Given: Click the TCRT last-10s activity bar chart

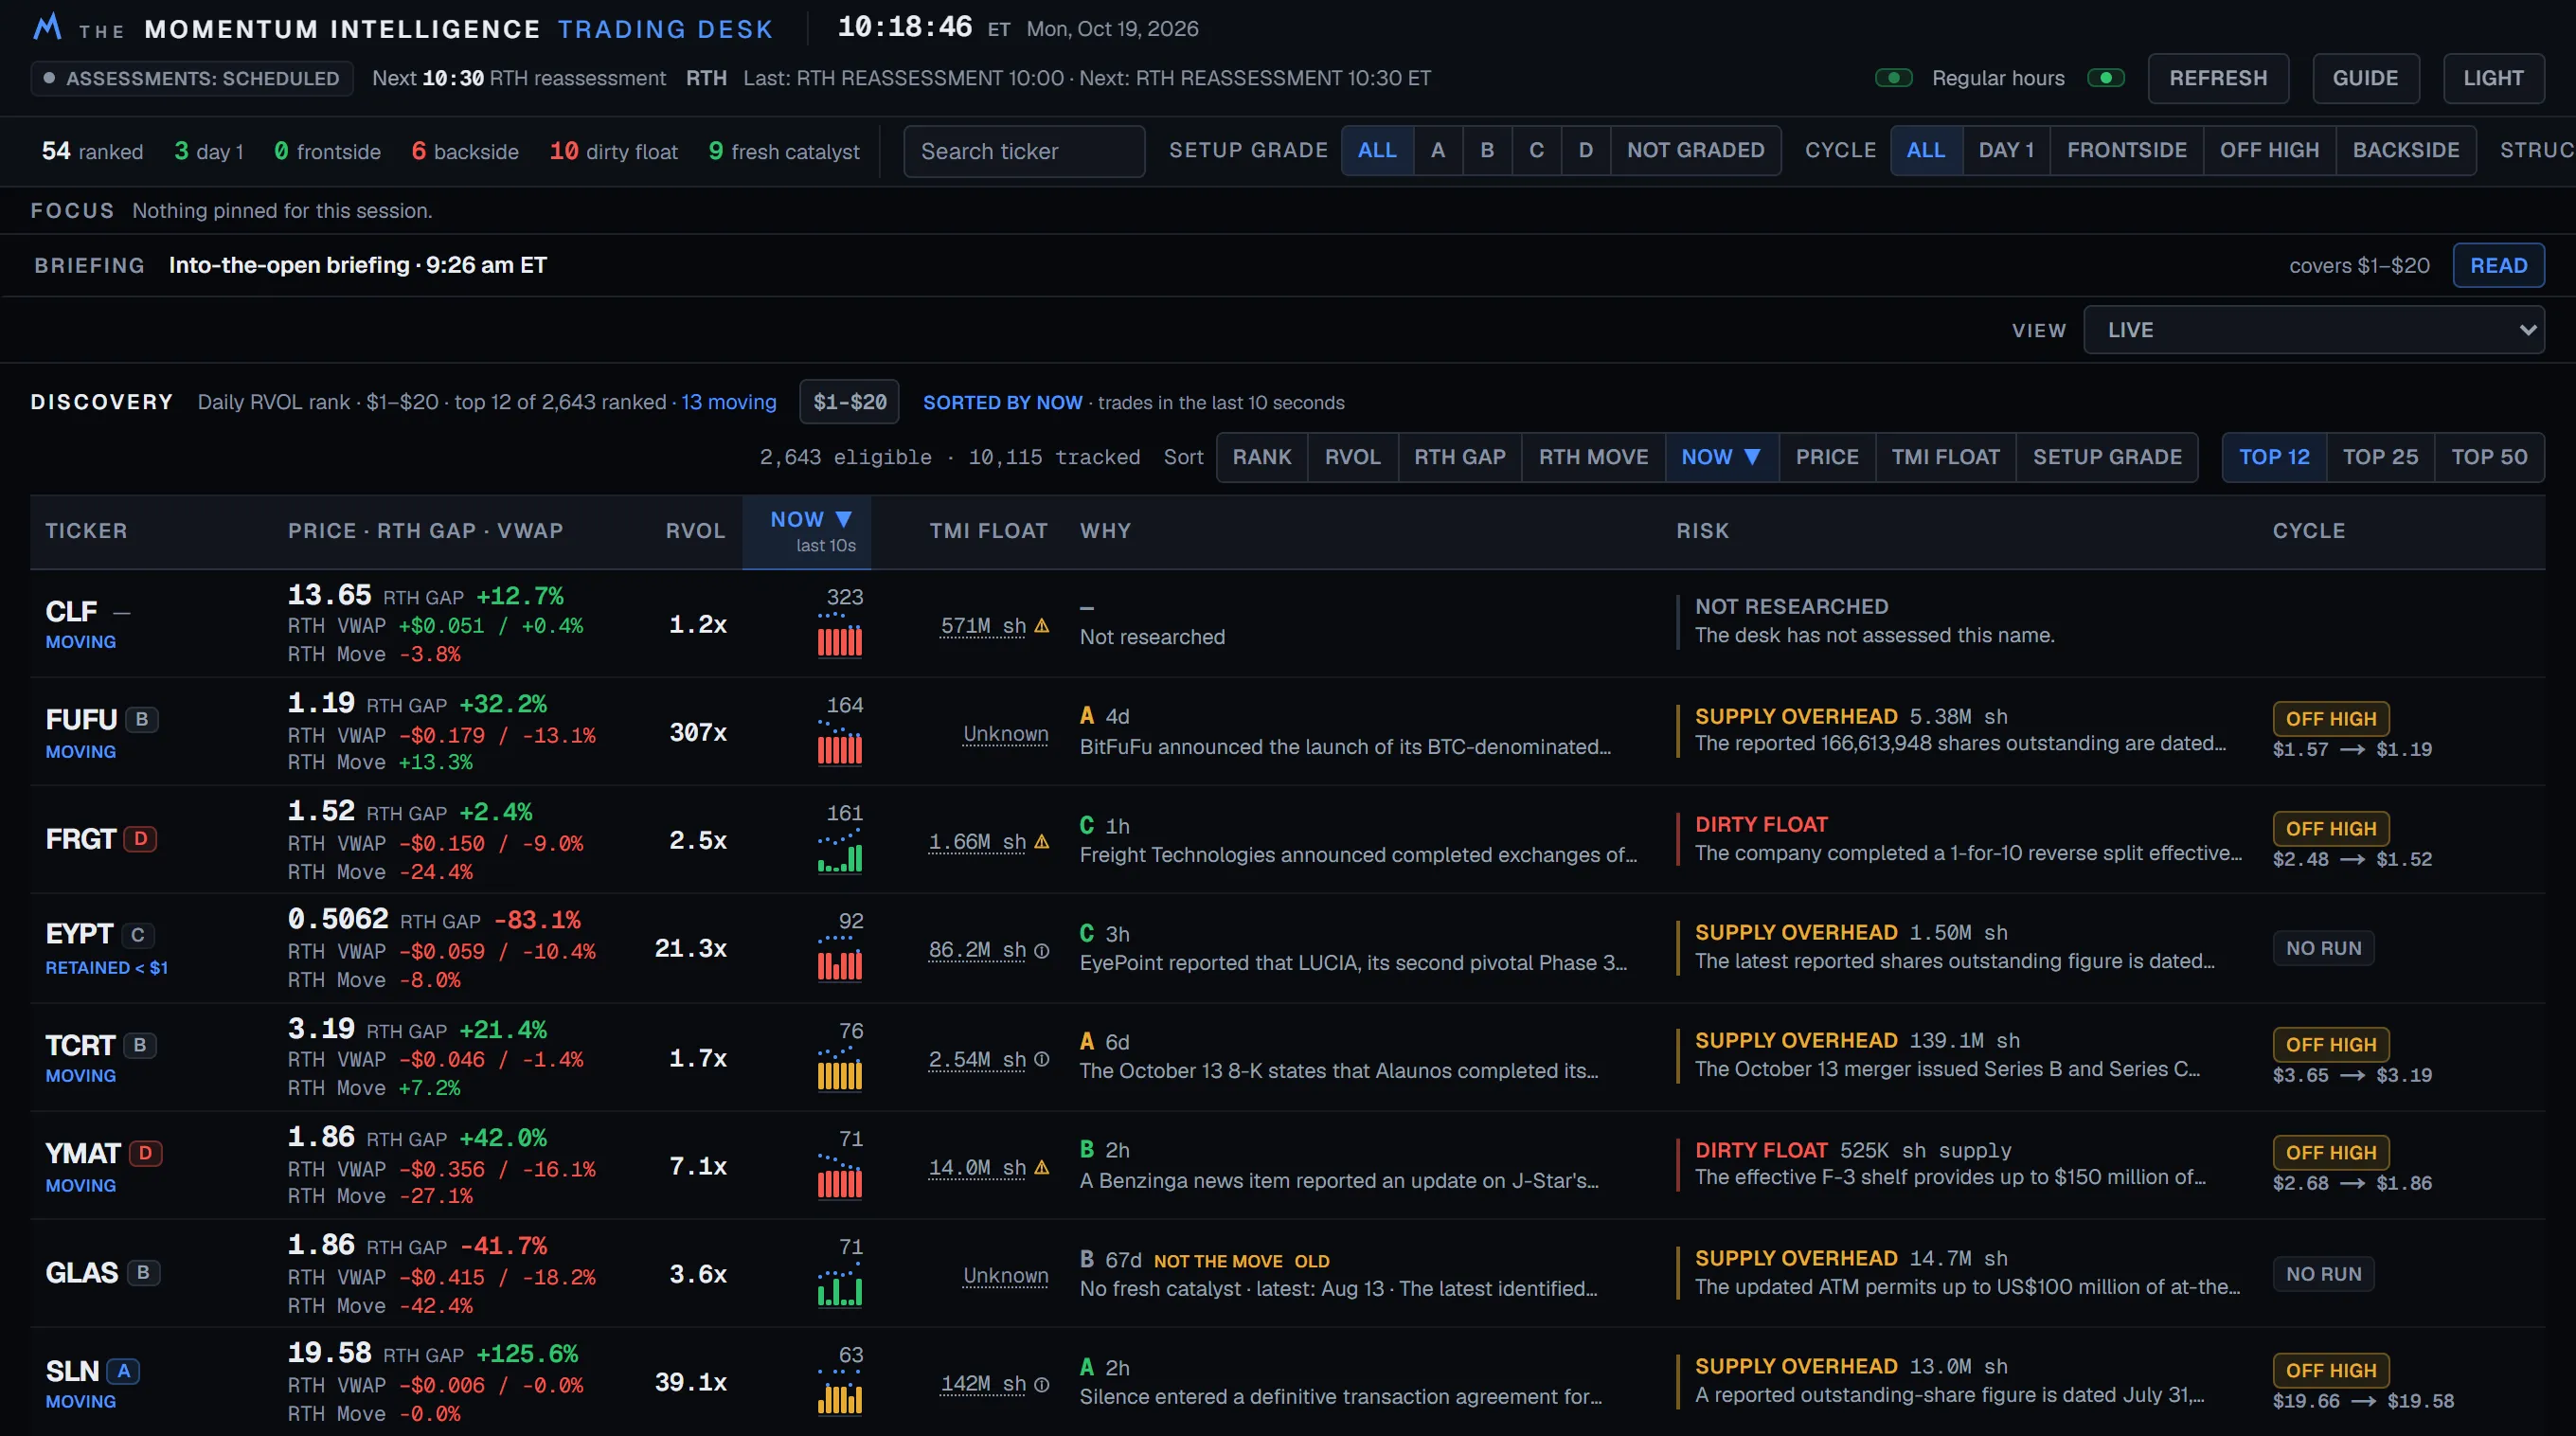Looking at the screenshot, I should [x=840, y=1068].
